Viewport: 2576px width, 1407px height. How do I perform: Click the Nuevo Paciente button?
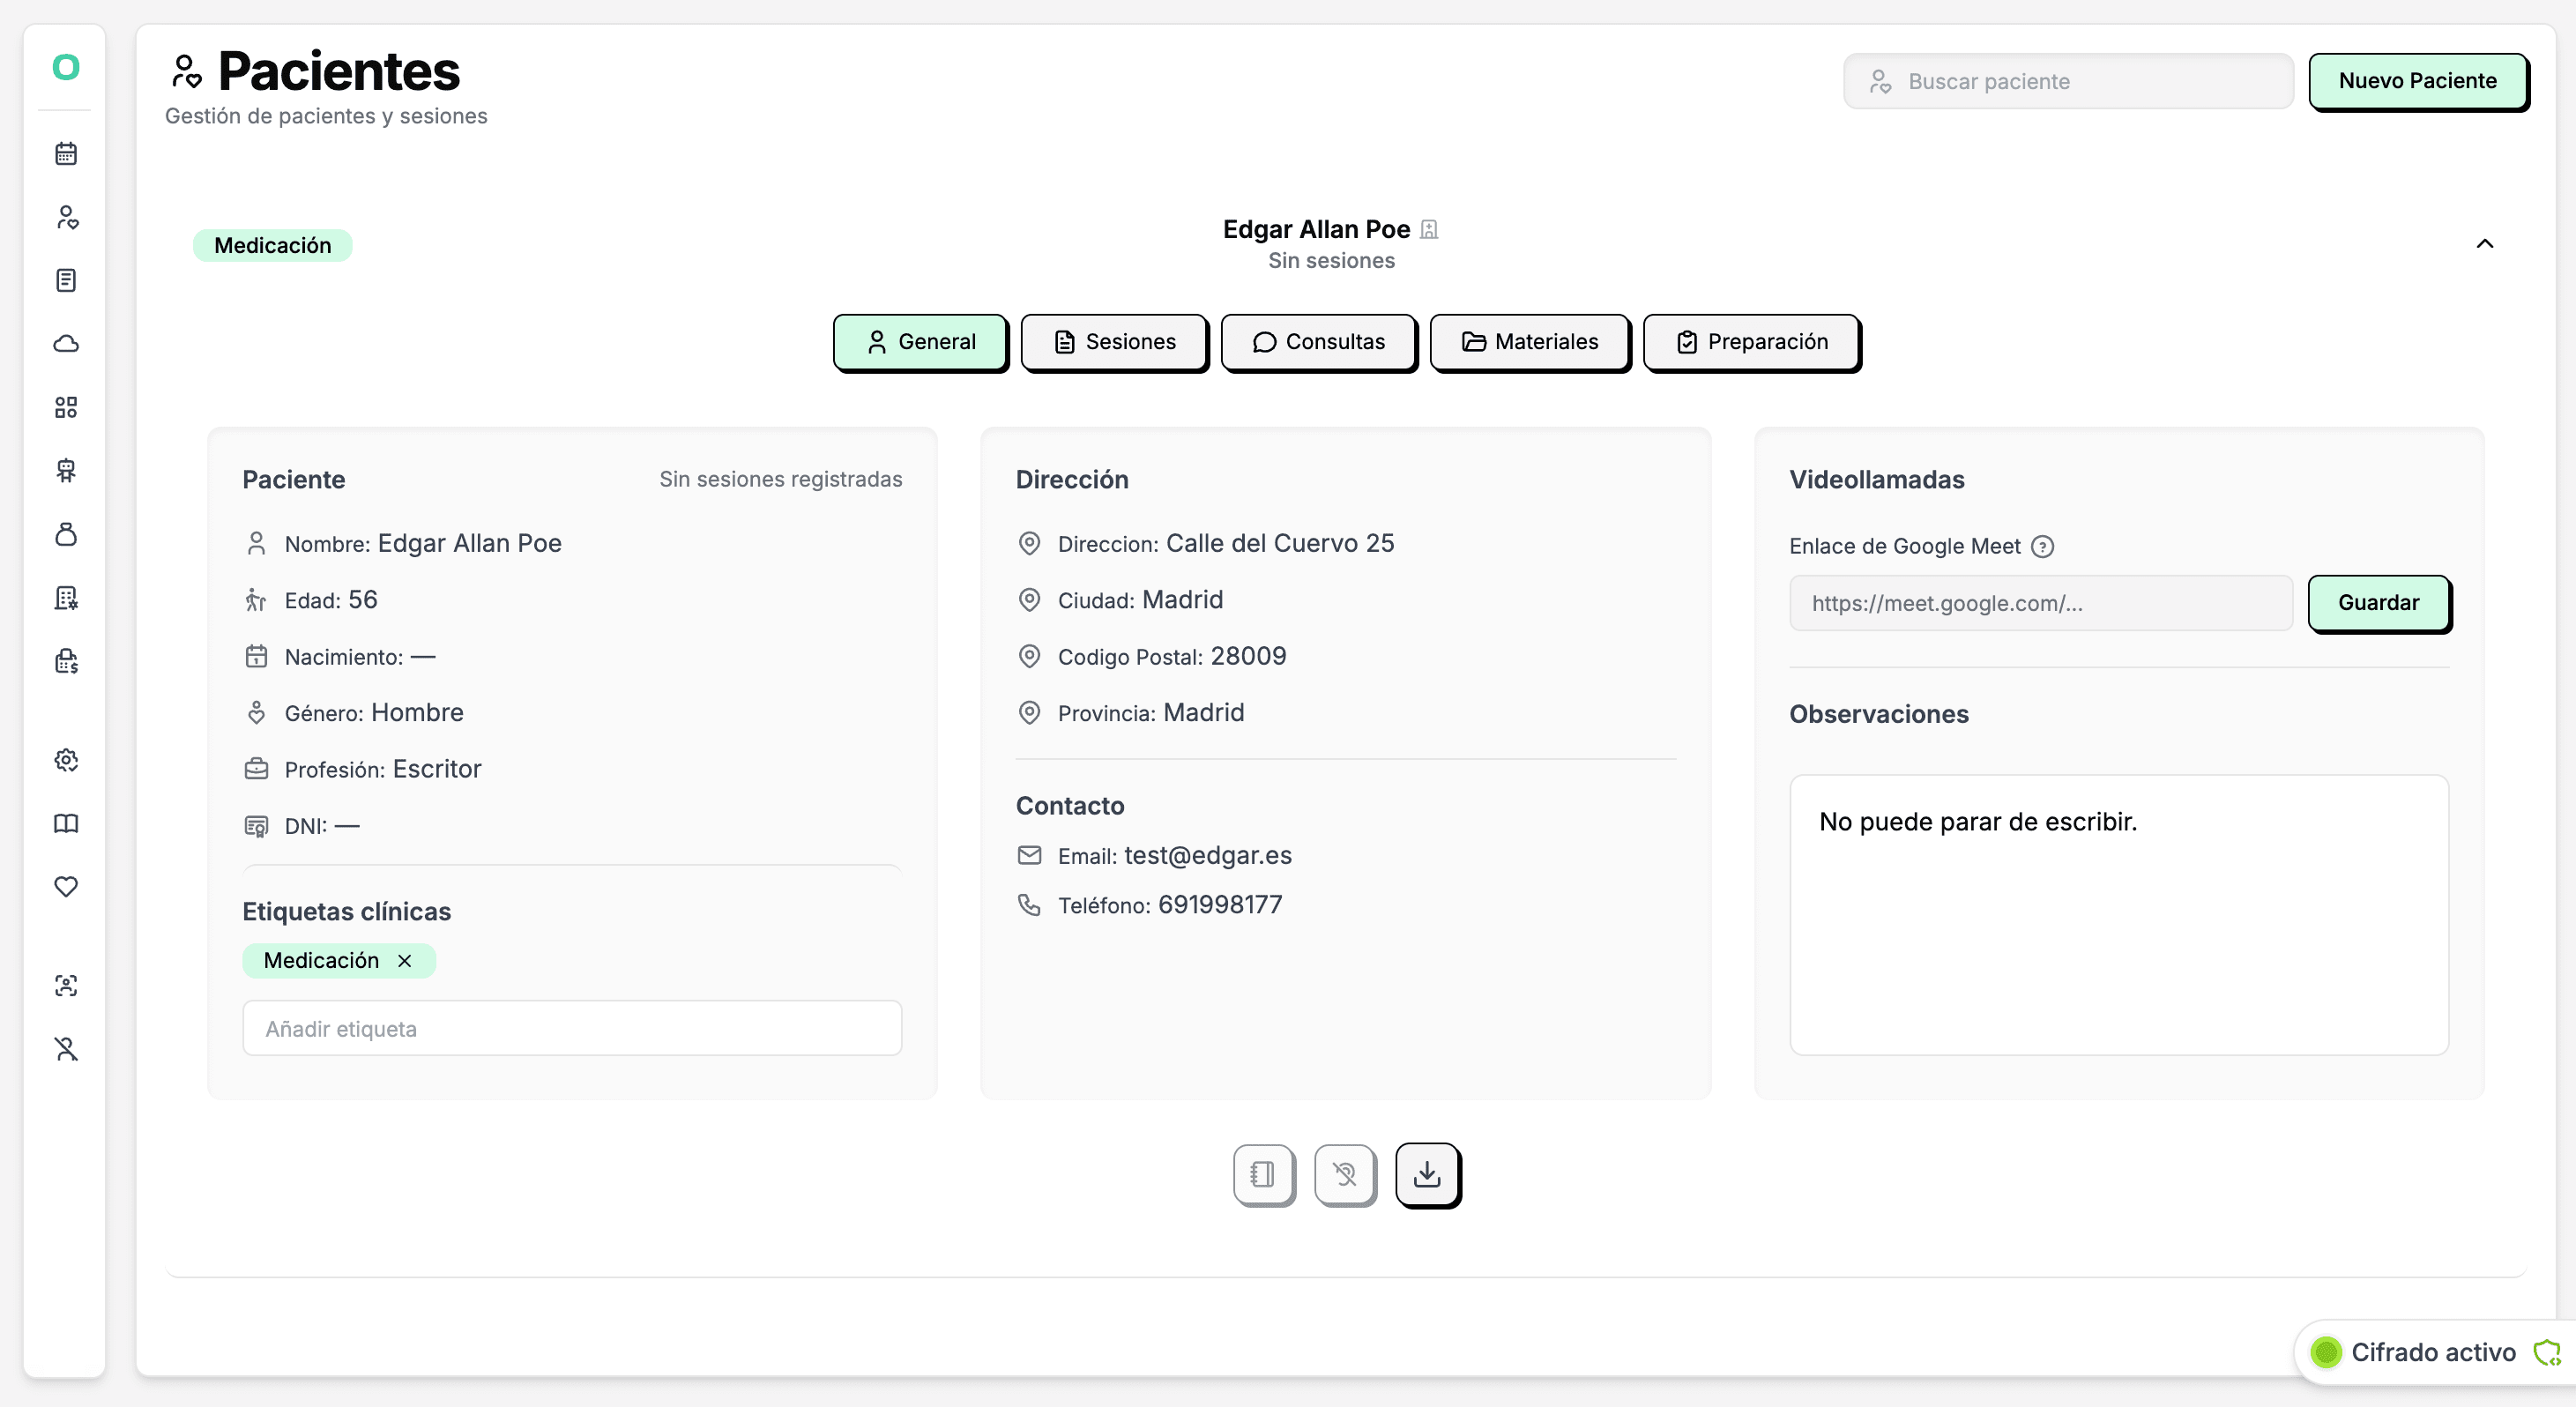(x=2417, y=81)
